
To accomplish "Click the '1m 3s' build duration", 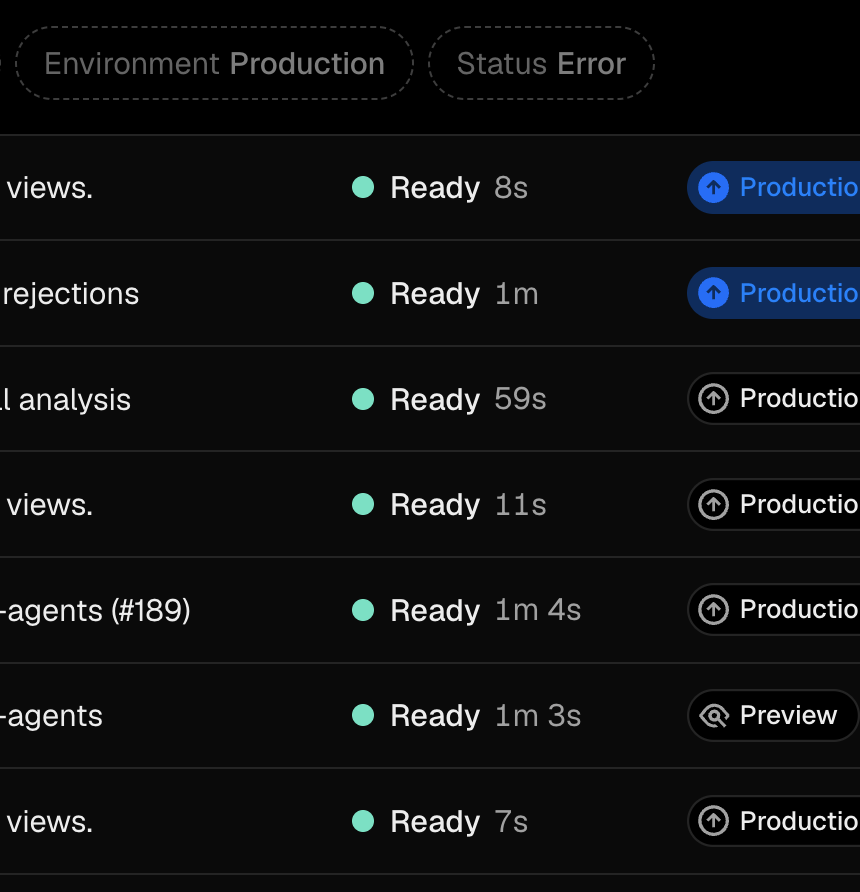I will click(538, 716).
